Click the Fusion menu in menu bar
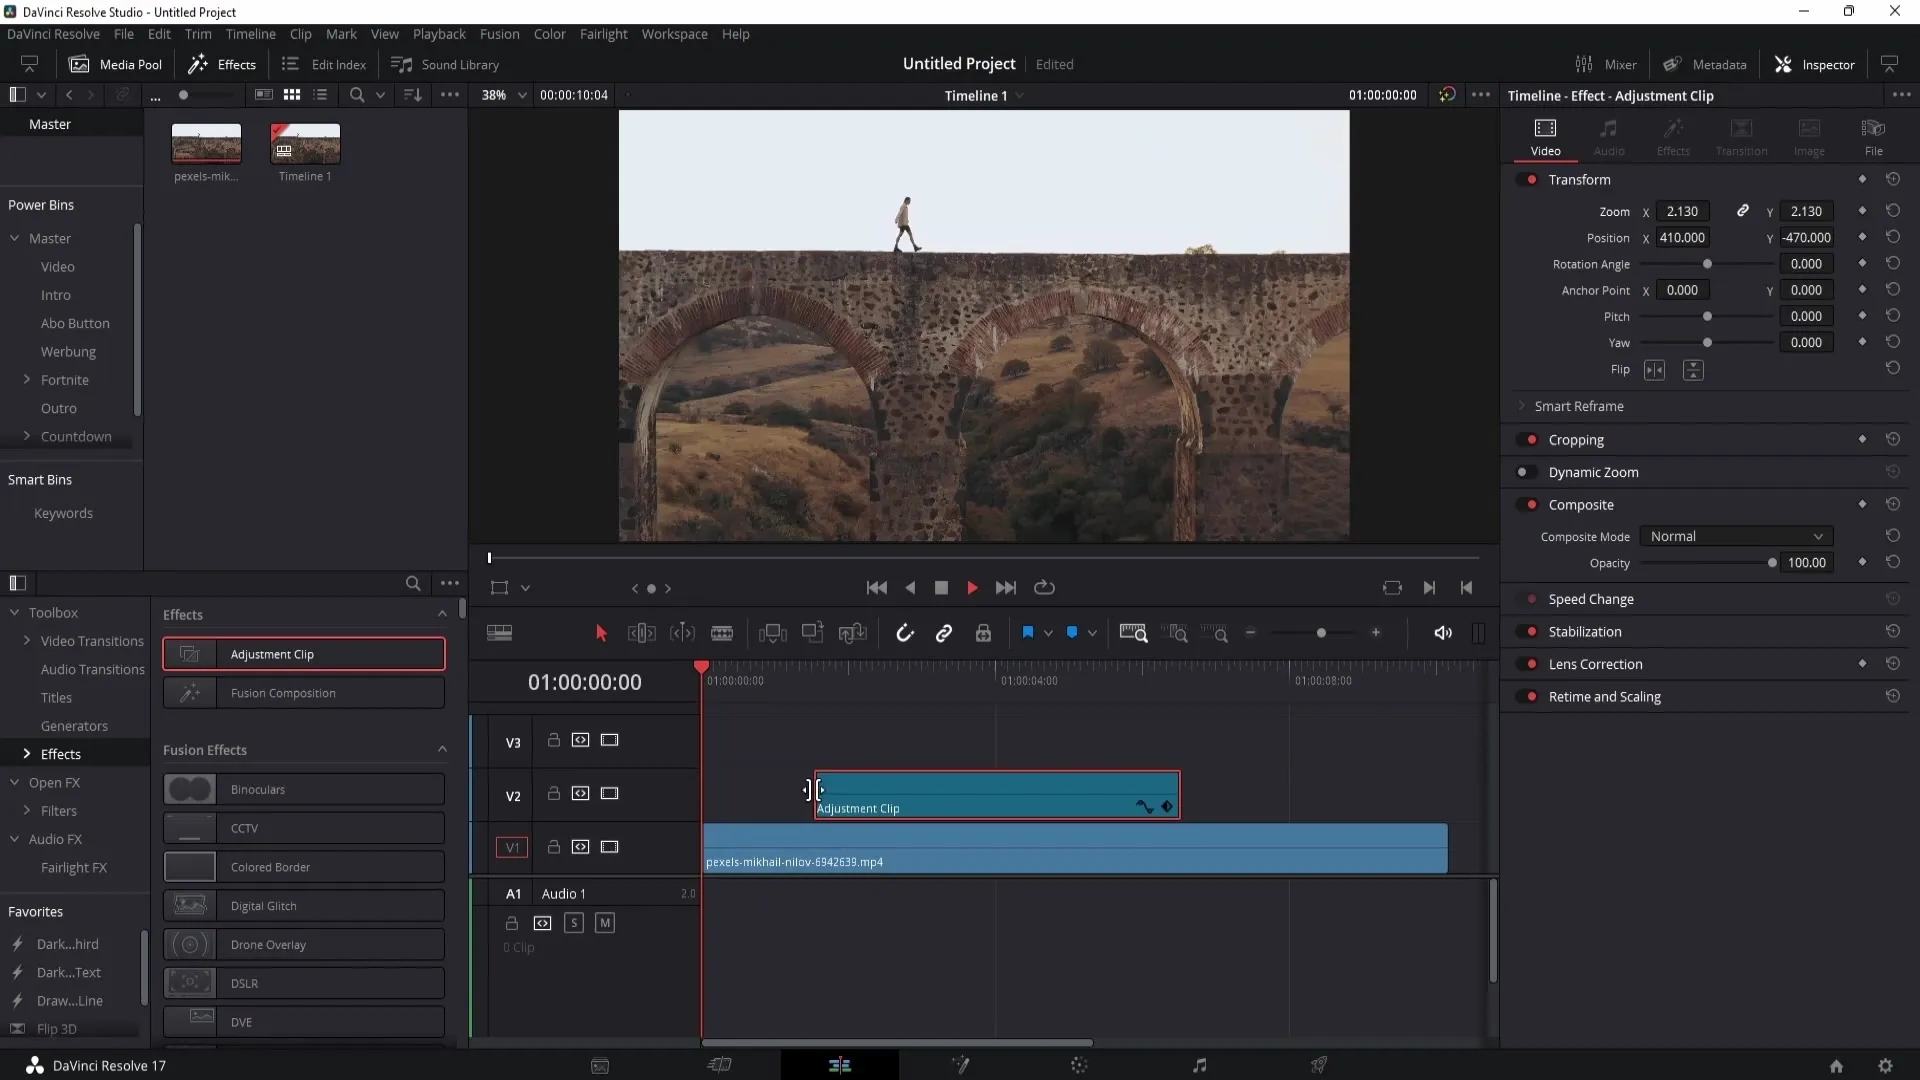Screen dimensions: 1920x1080 498,33
